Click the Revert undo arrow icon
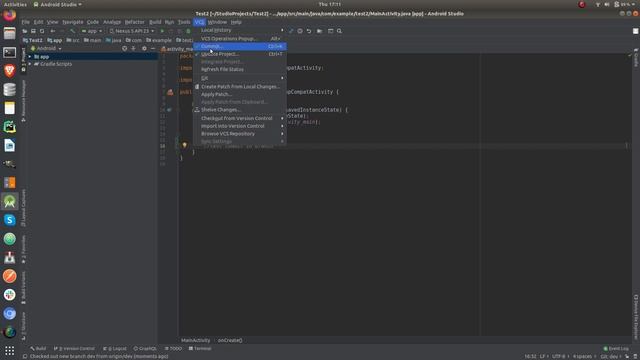Image resolution: width=640 pixels, height=360 pixels. click(x=309, y=31)
